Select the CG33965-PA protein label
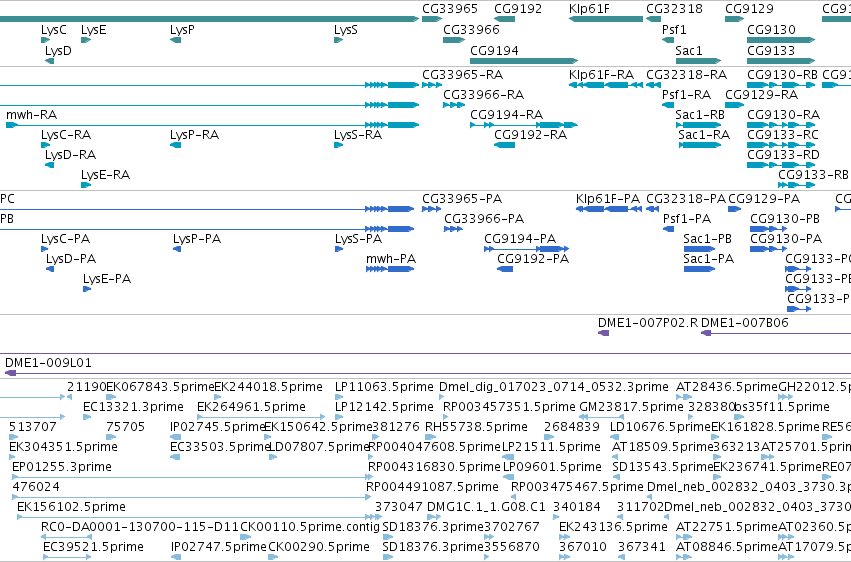This screenshot has width=851, height=562. tap(462, 199)
